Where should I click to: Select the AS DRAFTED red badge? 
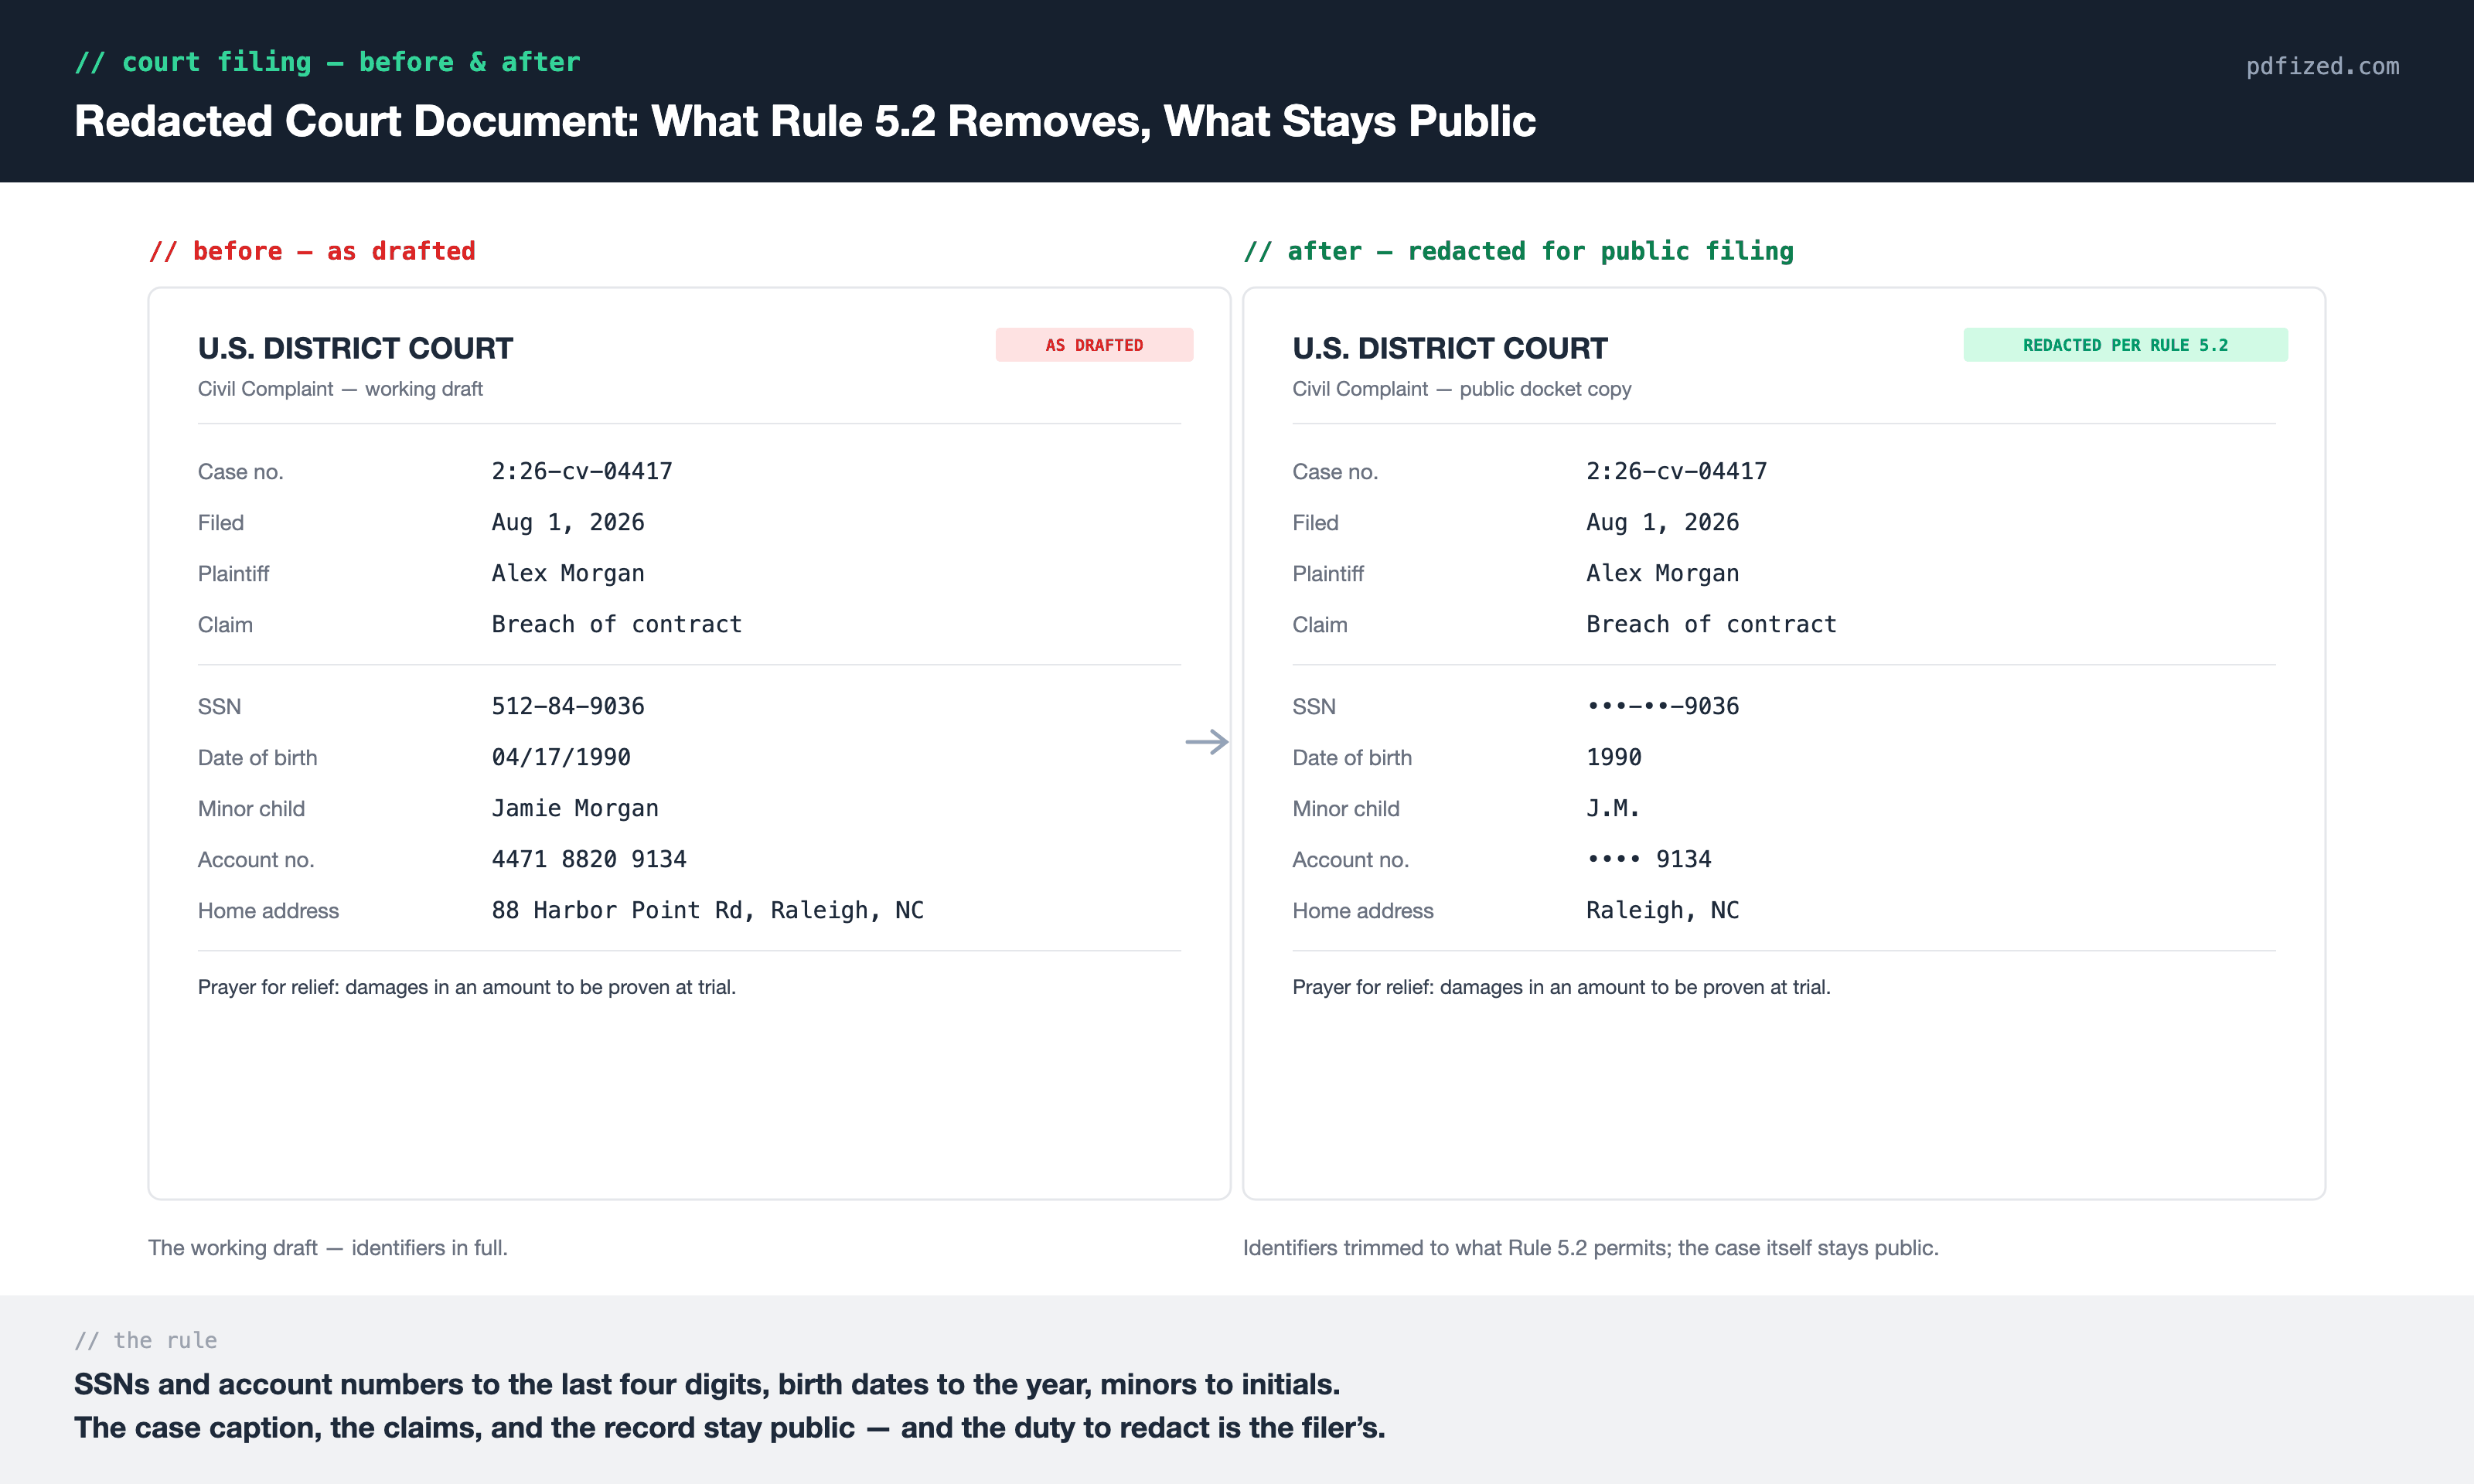[1094, 345]
